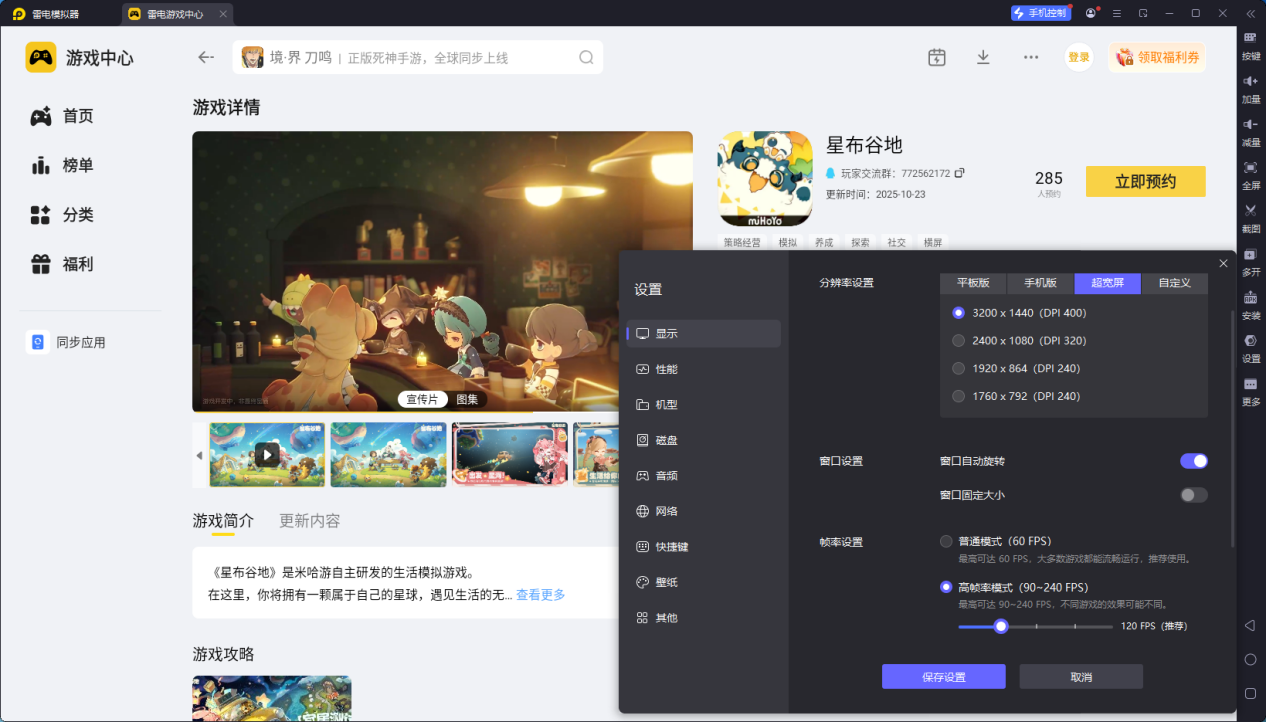This screenshot has width=1266, height=722.
Task: Enable fixed window size (窗口固定大小) switch
Action: (1193, 495)
